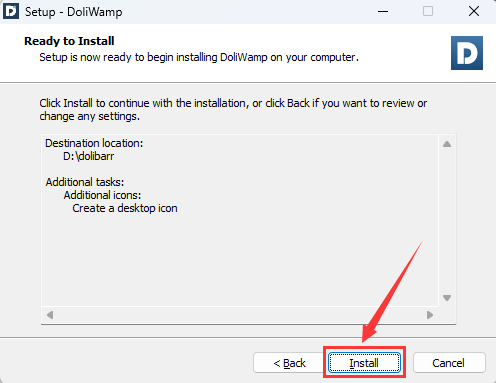Minimize the Setup - DoliWamp window
Viewport: 496px width, 383px height.
(383, 11)
